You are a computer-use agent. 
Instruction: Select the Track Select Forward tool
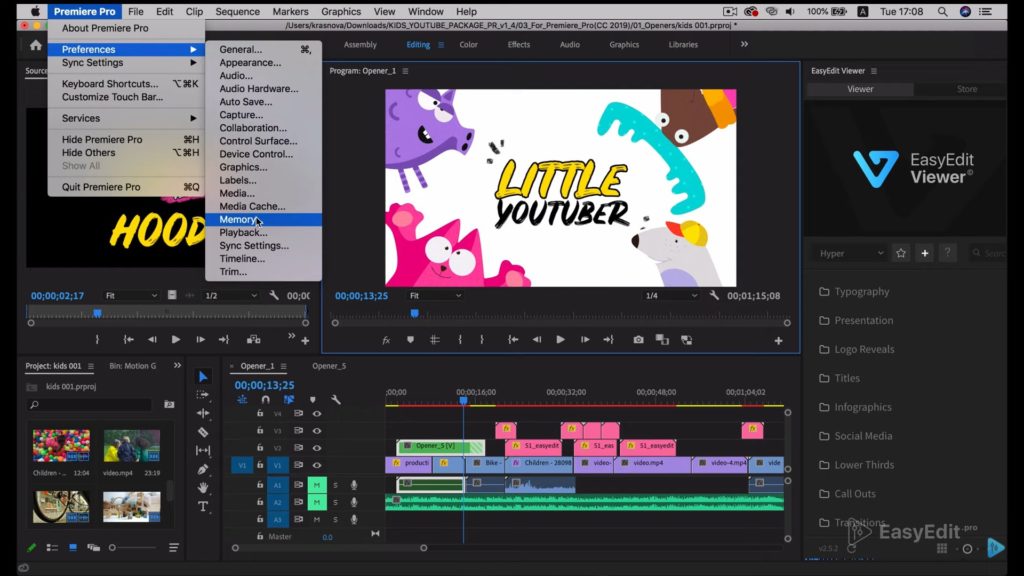point(203,394)
